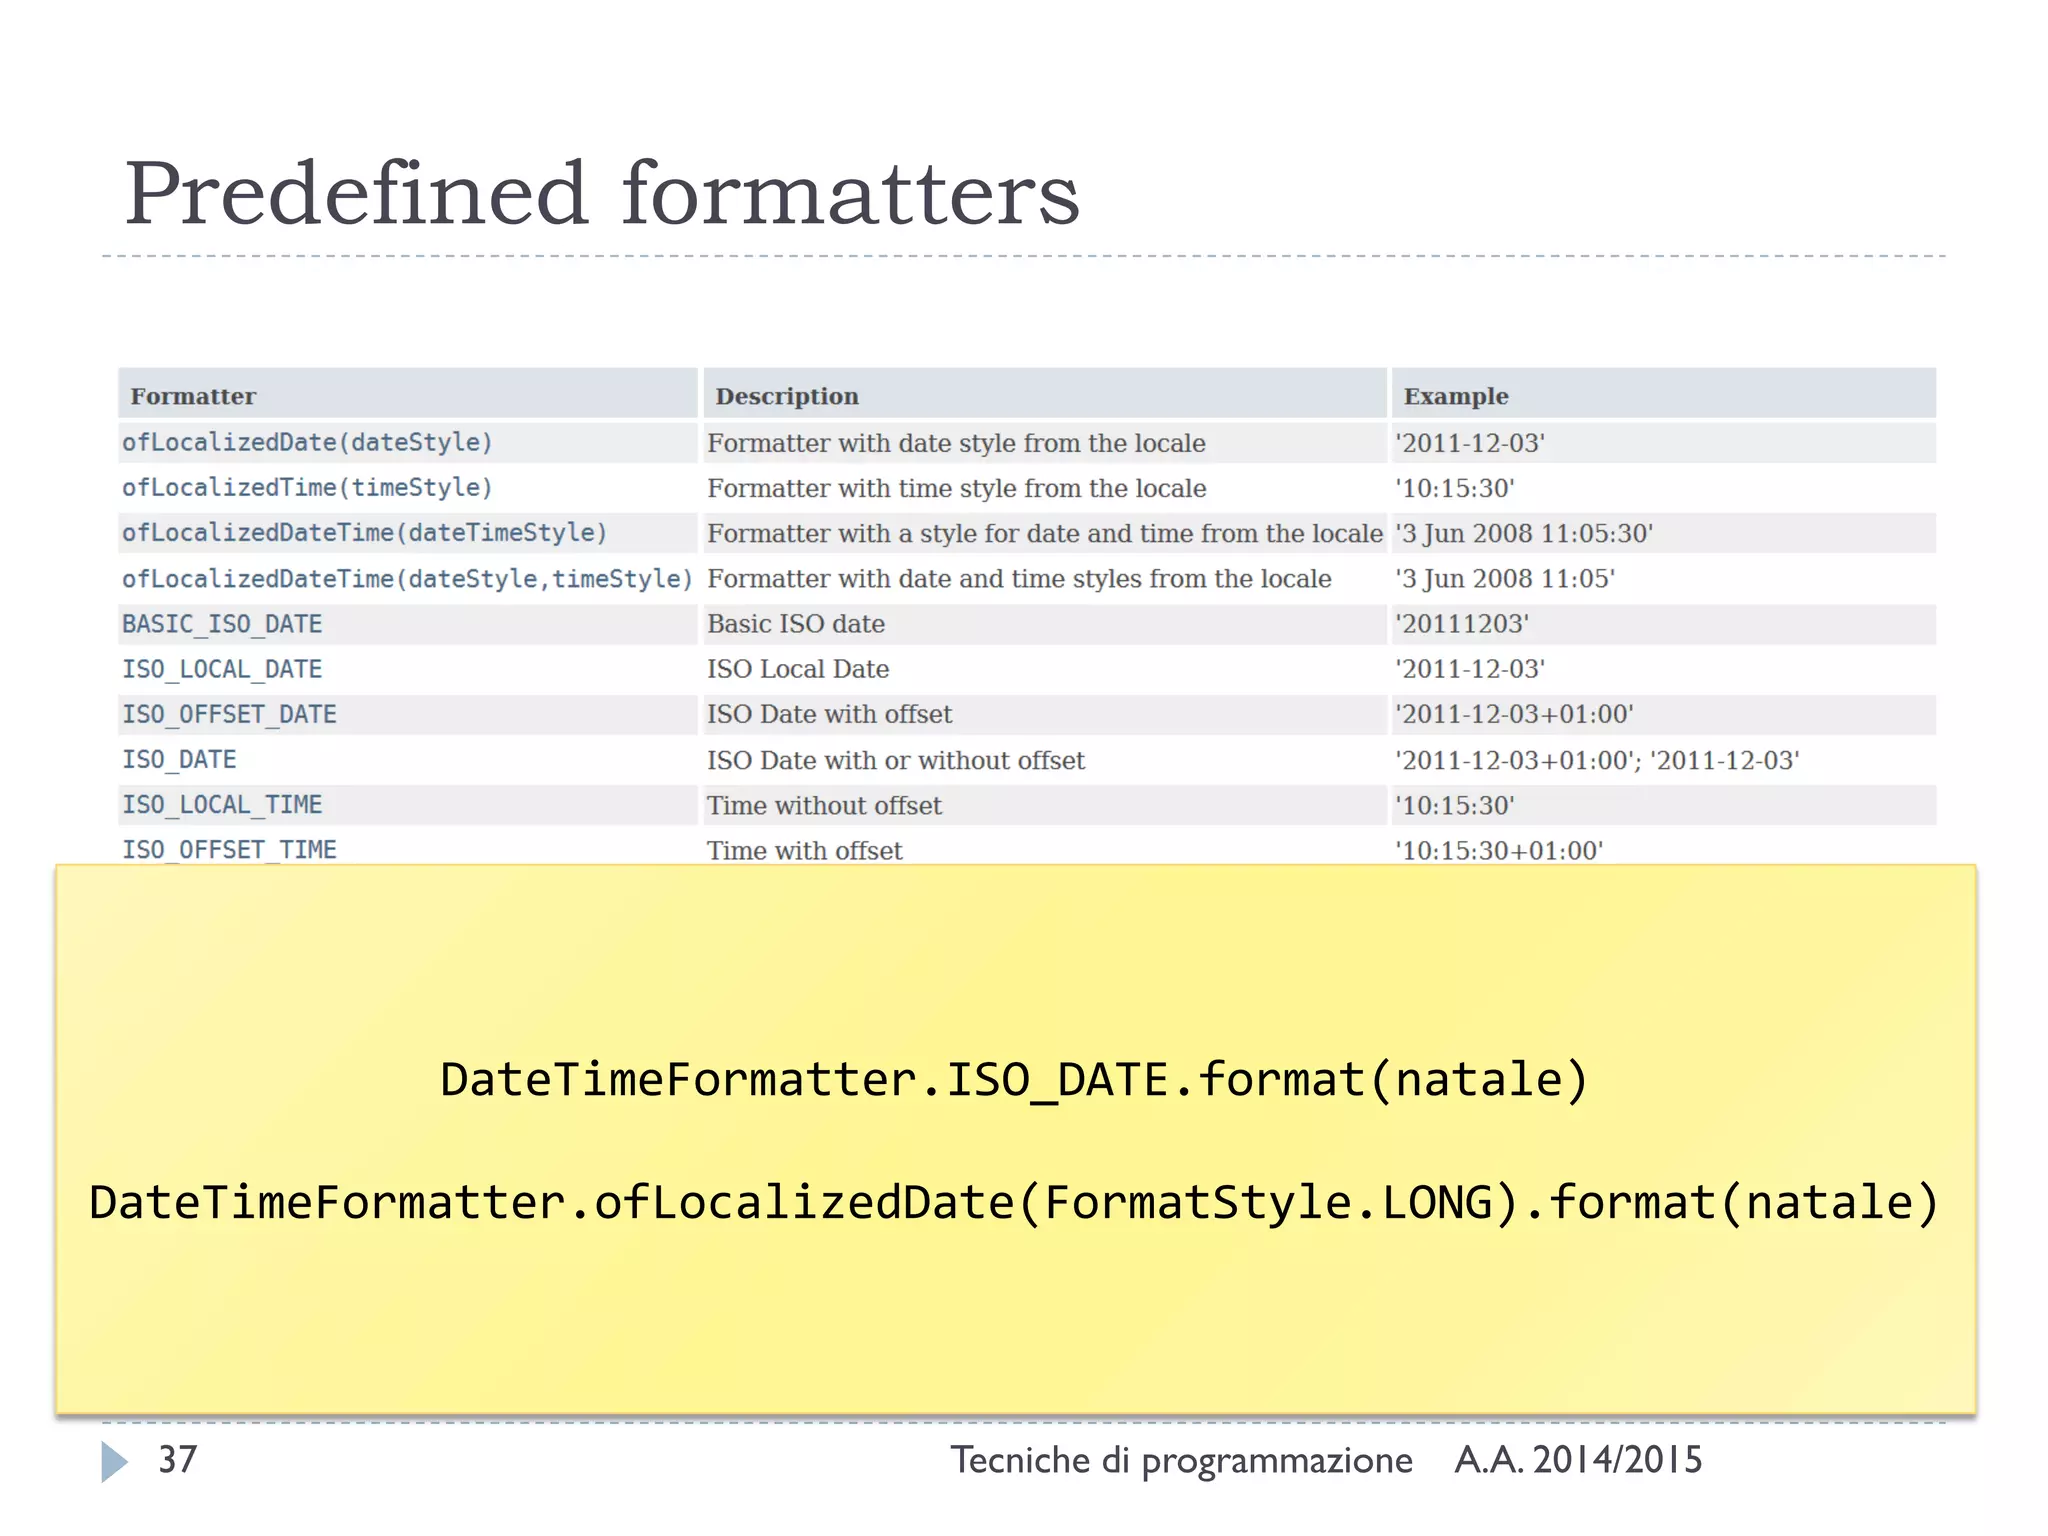Click the ISO_DATE row example values

click(1597, 760)
